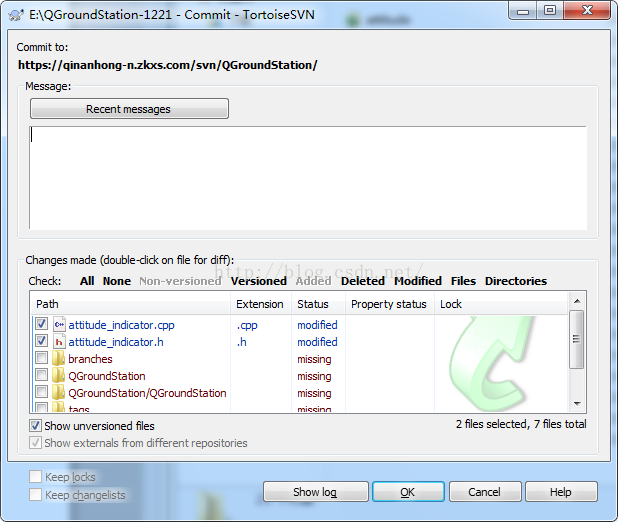Check Deleted items link
The width and height of the screenshot is (618, 522).
363,281
